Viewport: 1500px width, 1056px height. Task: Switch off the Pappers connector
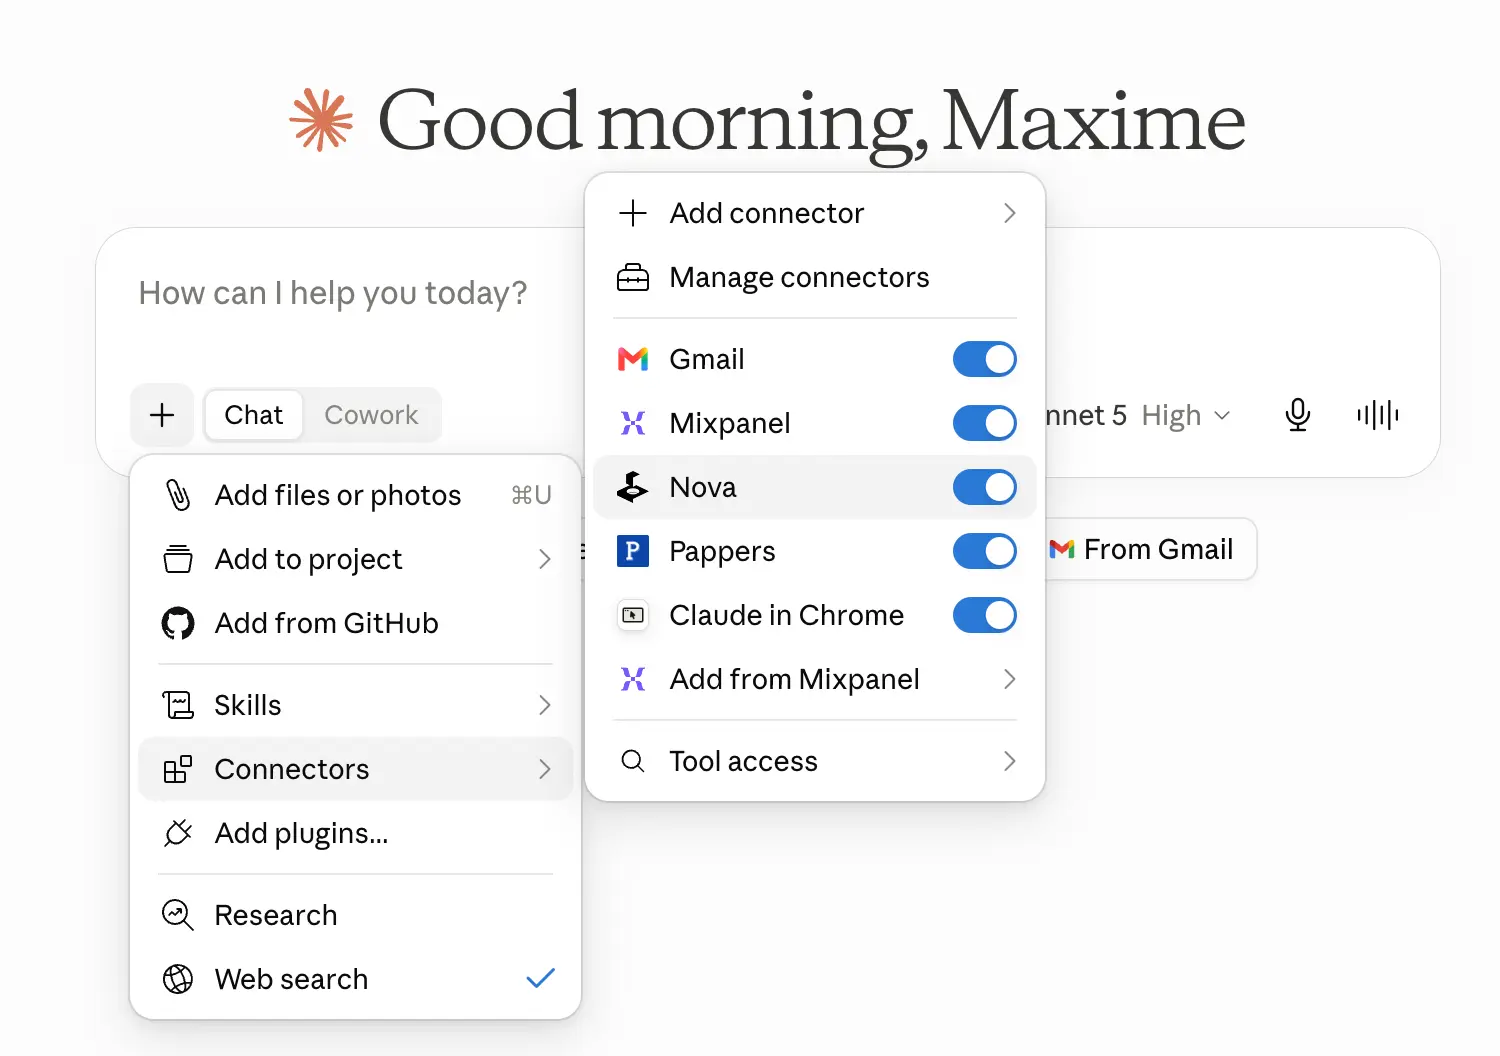click(x=985, y=551)
